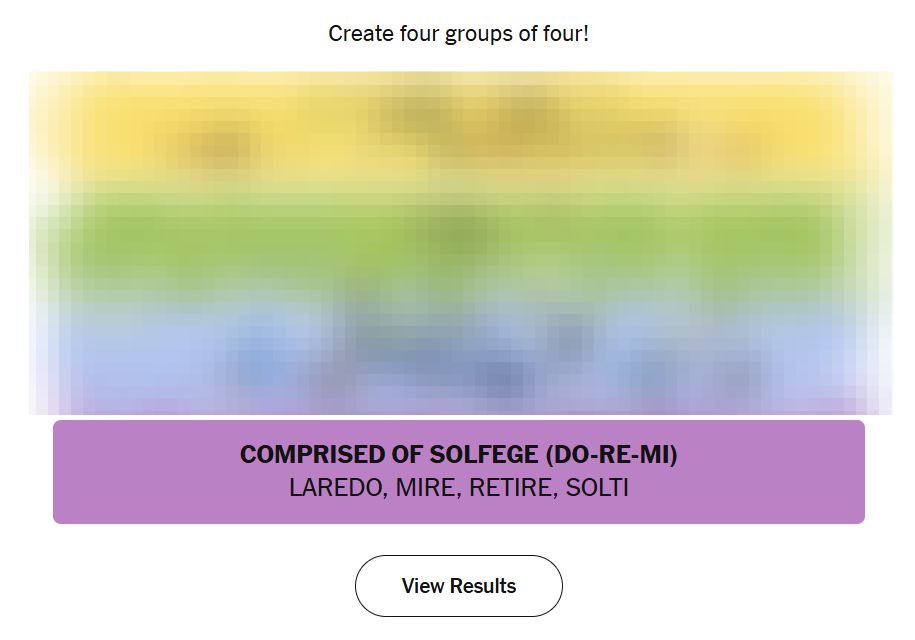This screenshot has height=640, width=915.
Task: Click the blurred dark text in green band center
Action: (460, 235)
